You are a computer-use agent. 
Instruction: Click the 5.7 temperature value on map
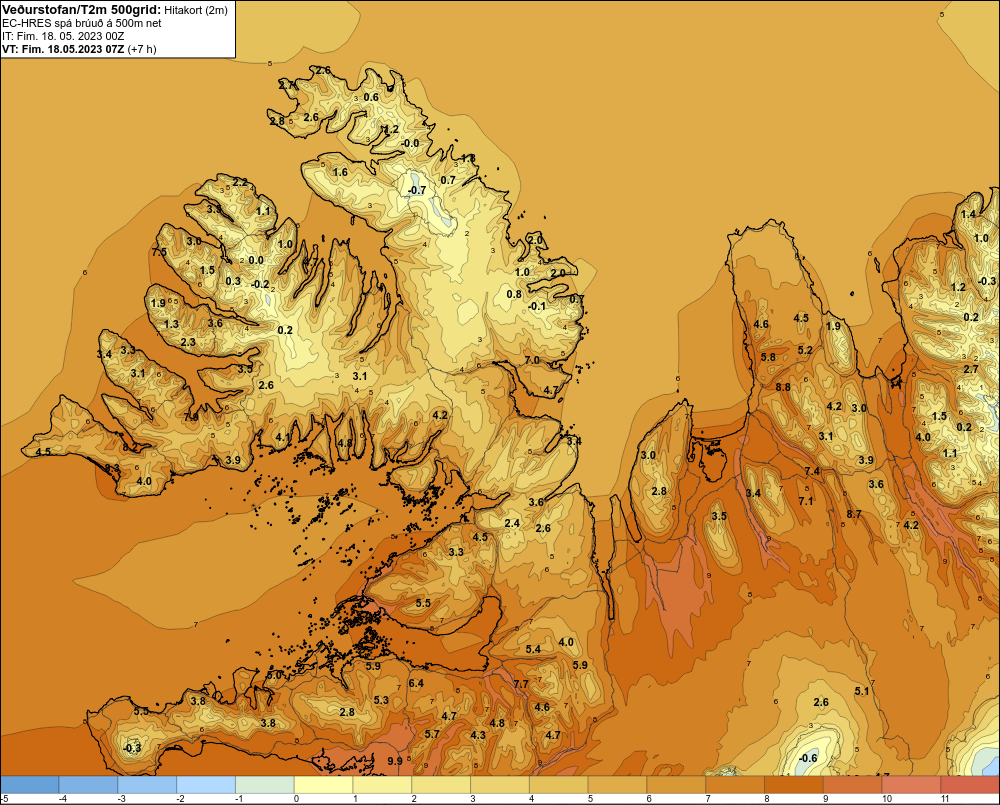(432, 734)
